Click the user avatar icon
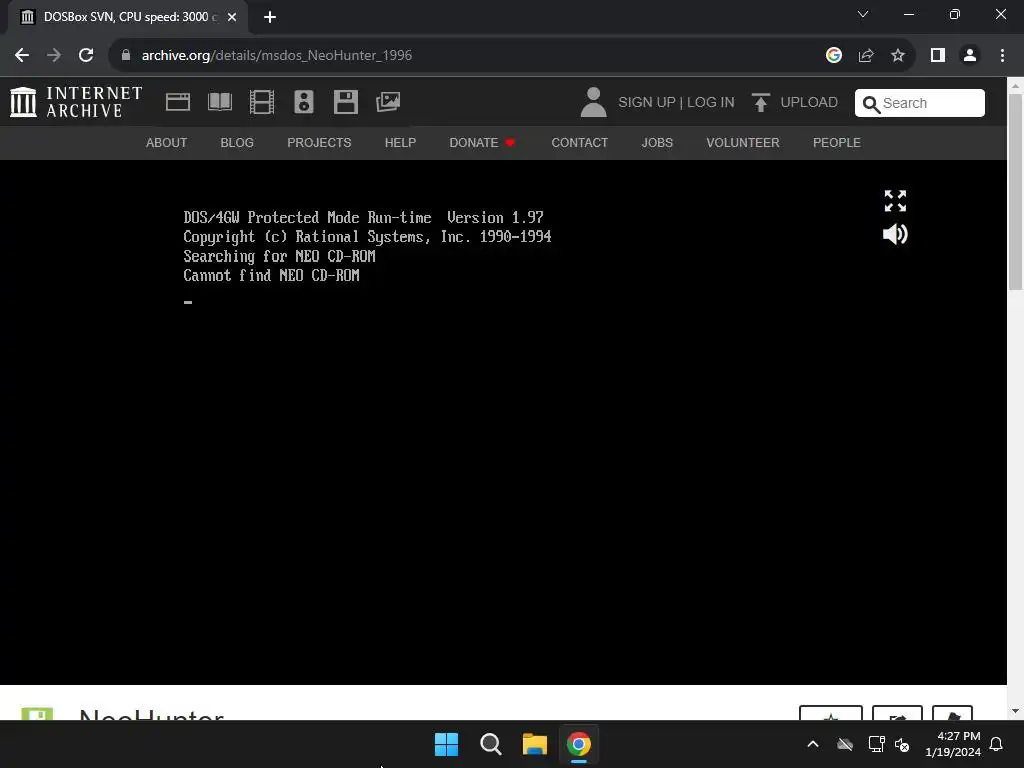1024x768 pixels. click(x=593, y=103)
